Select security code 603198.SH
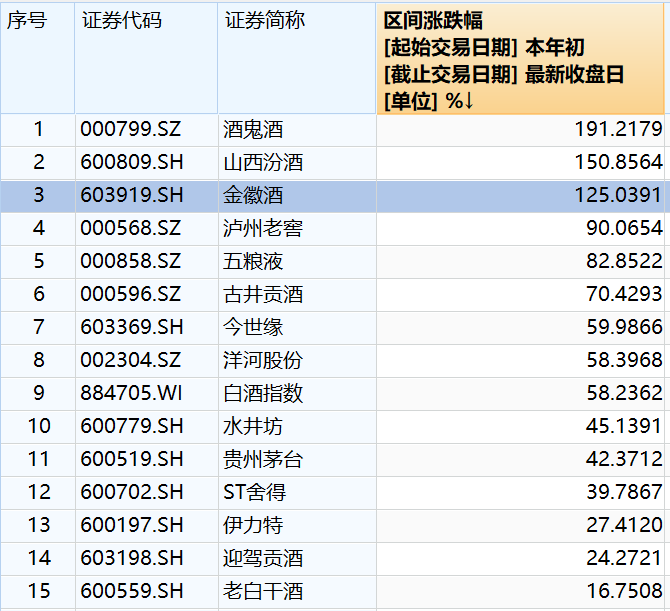Viewport: 670px width, 611px height. click(x=132, y=558)
